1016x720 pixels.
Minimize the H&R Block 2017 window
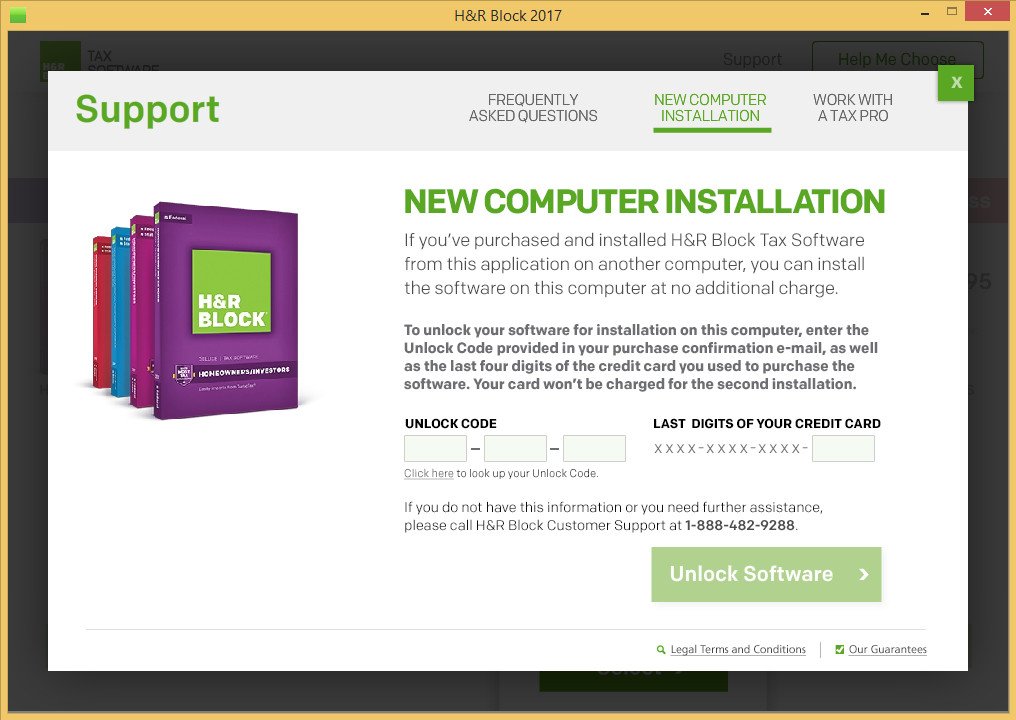[x=925, y=13]
